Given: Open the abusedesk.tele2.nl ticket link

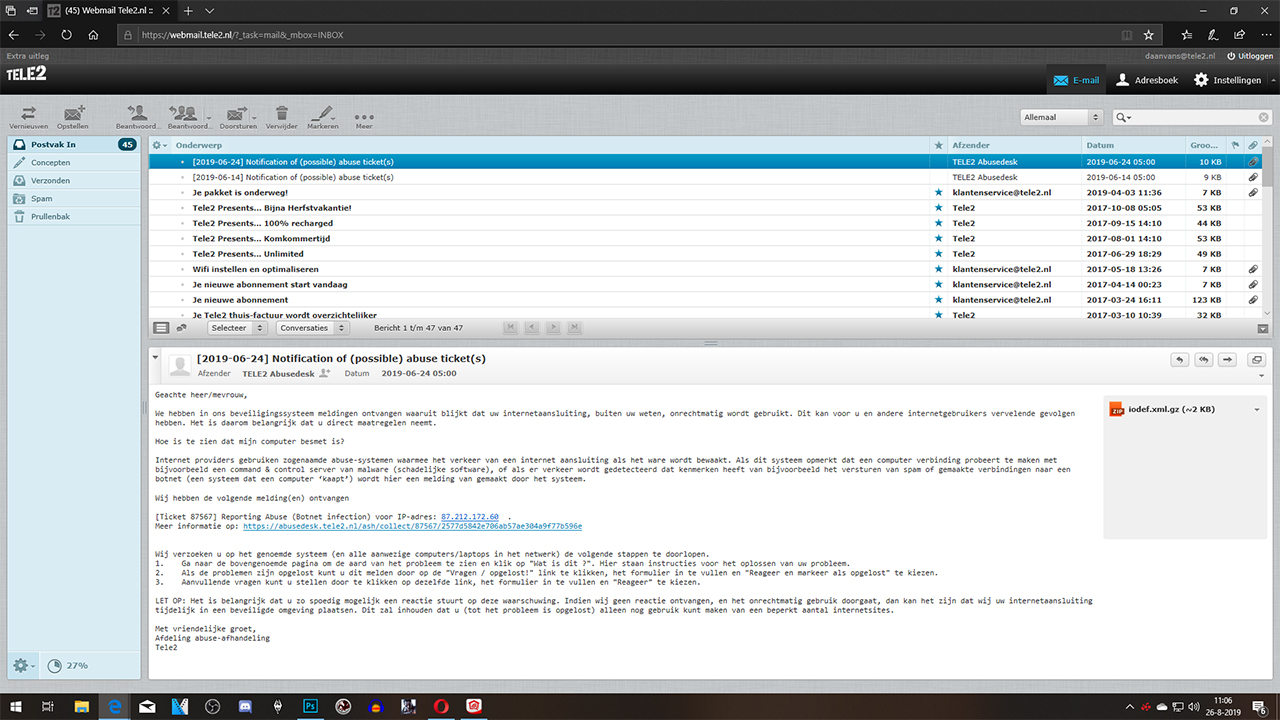Looking at the screenshot, I should point(412,526).
